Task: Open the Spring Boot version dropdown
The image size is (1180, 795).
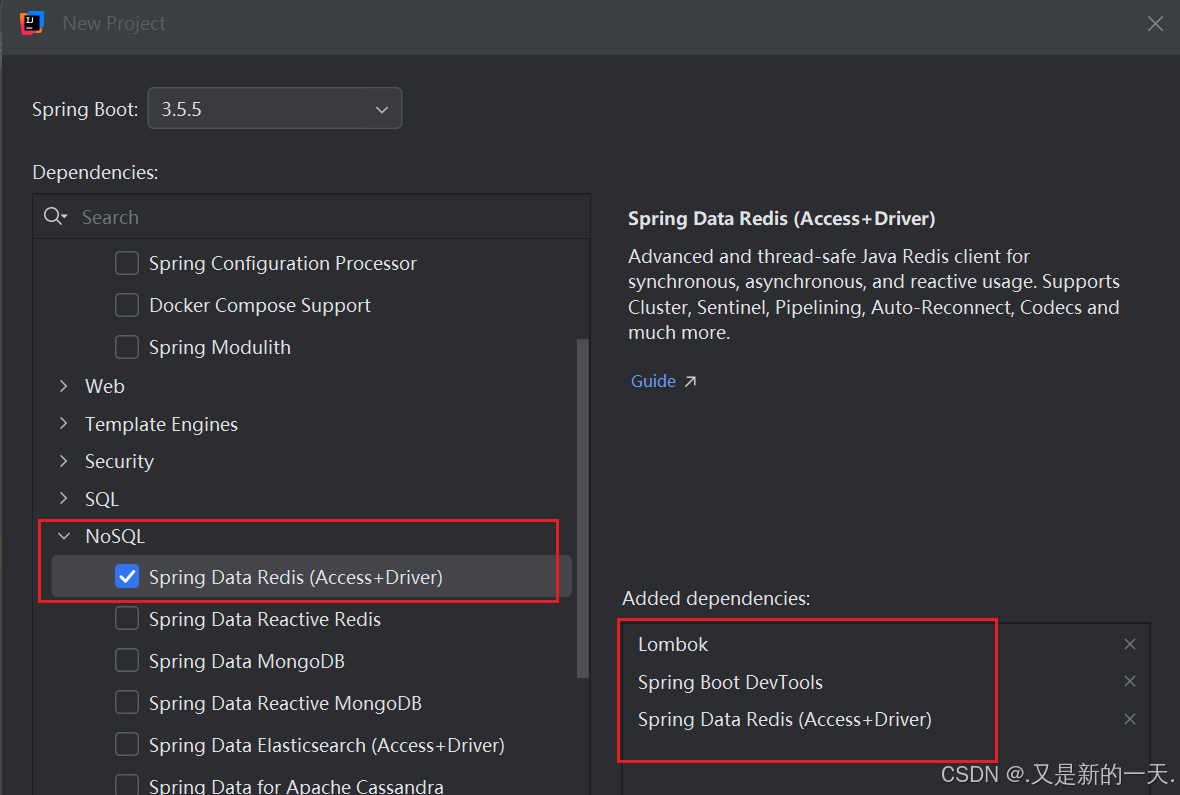Action: 275,108
